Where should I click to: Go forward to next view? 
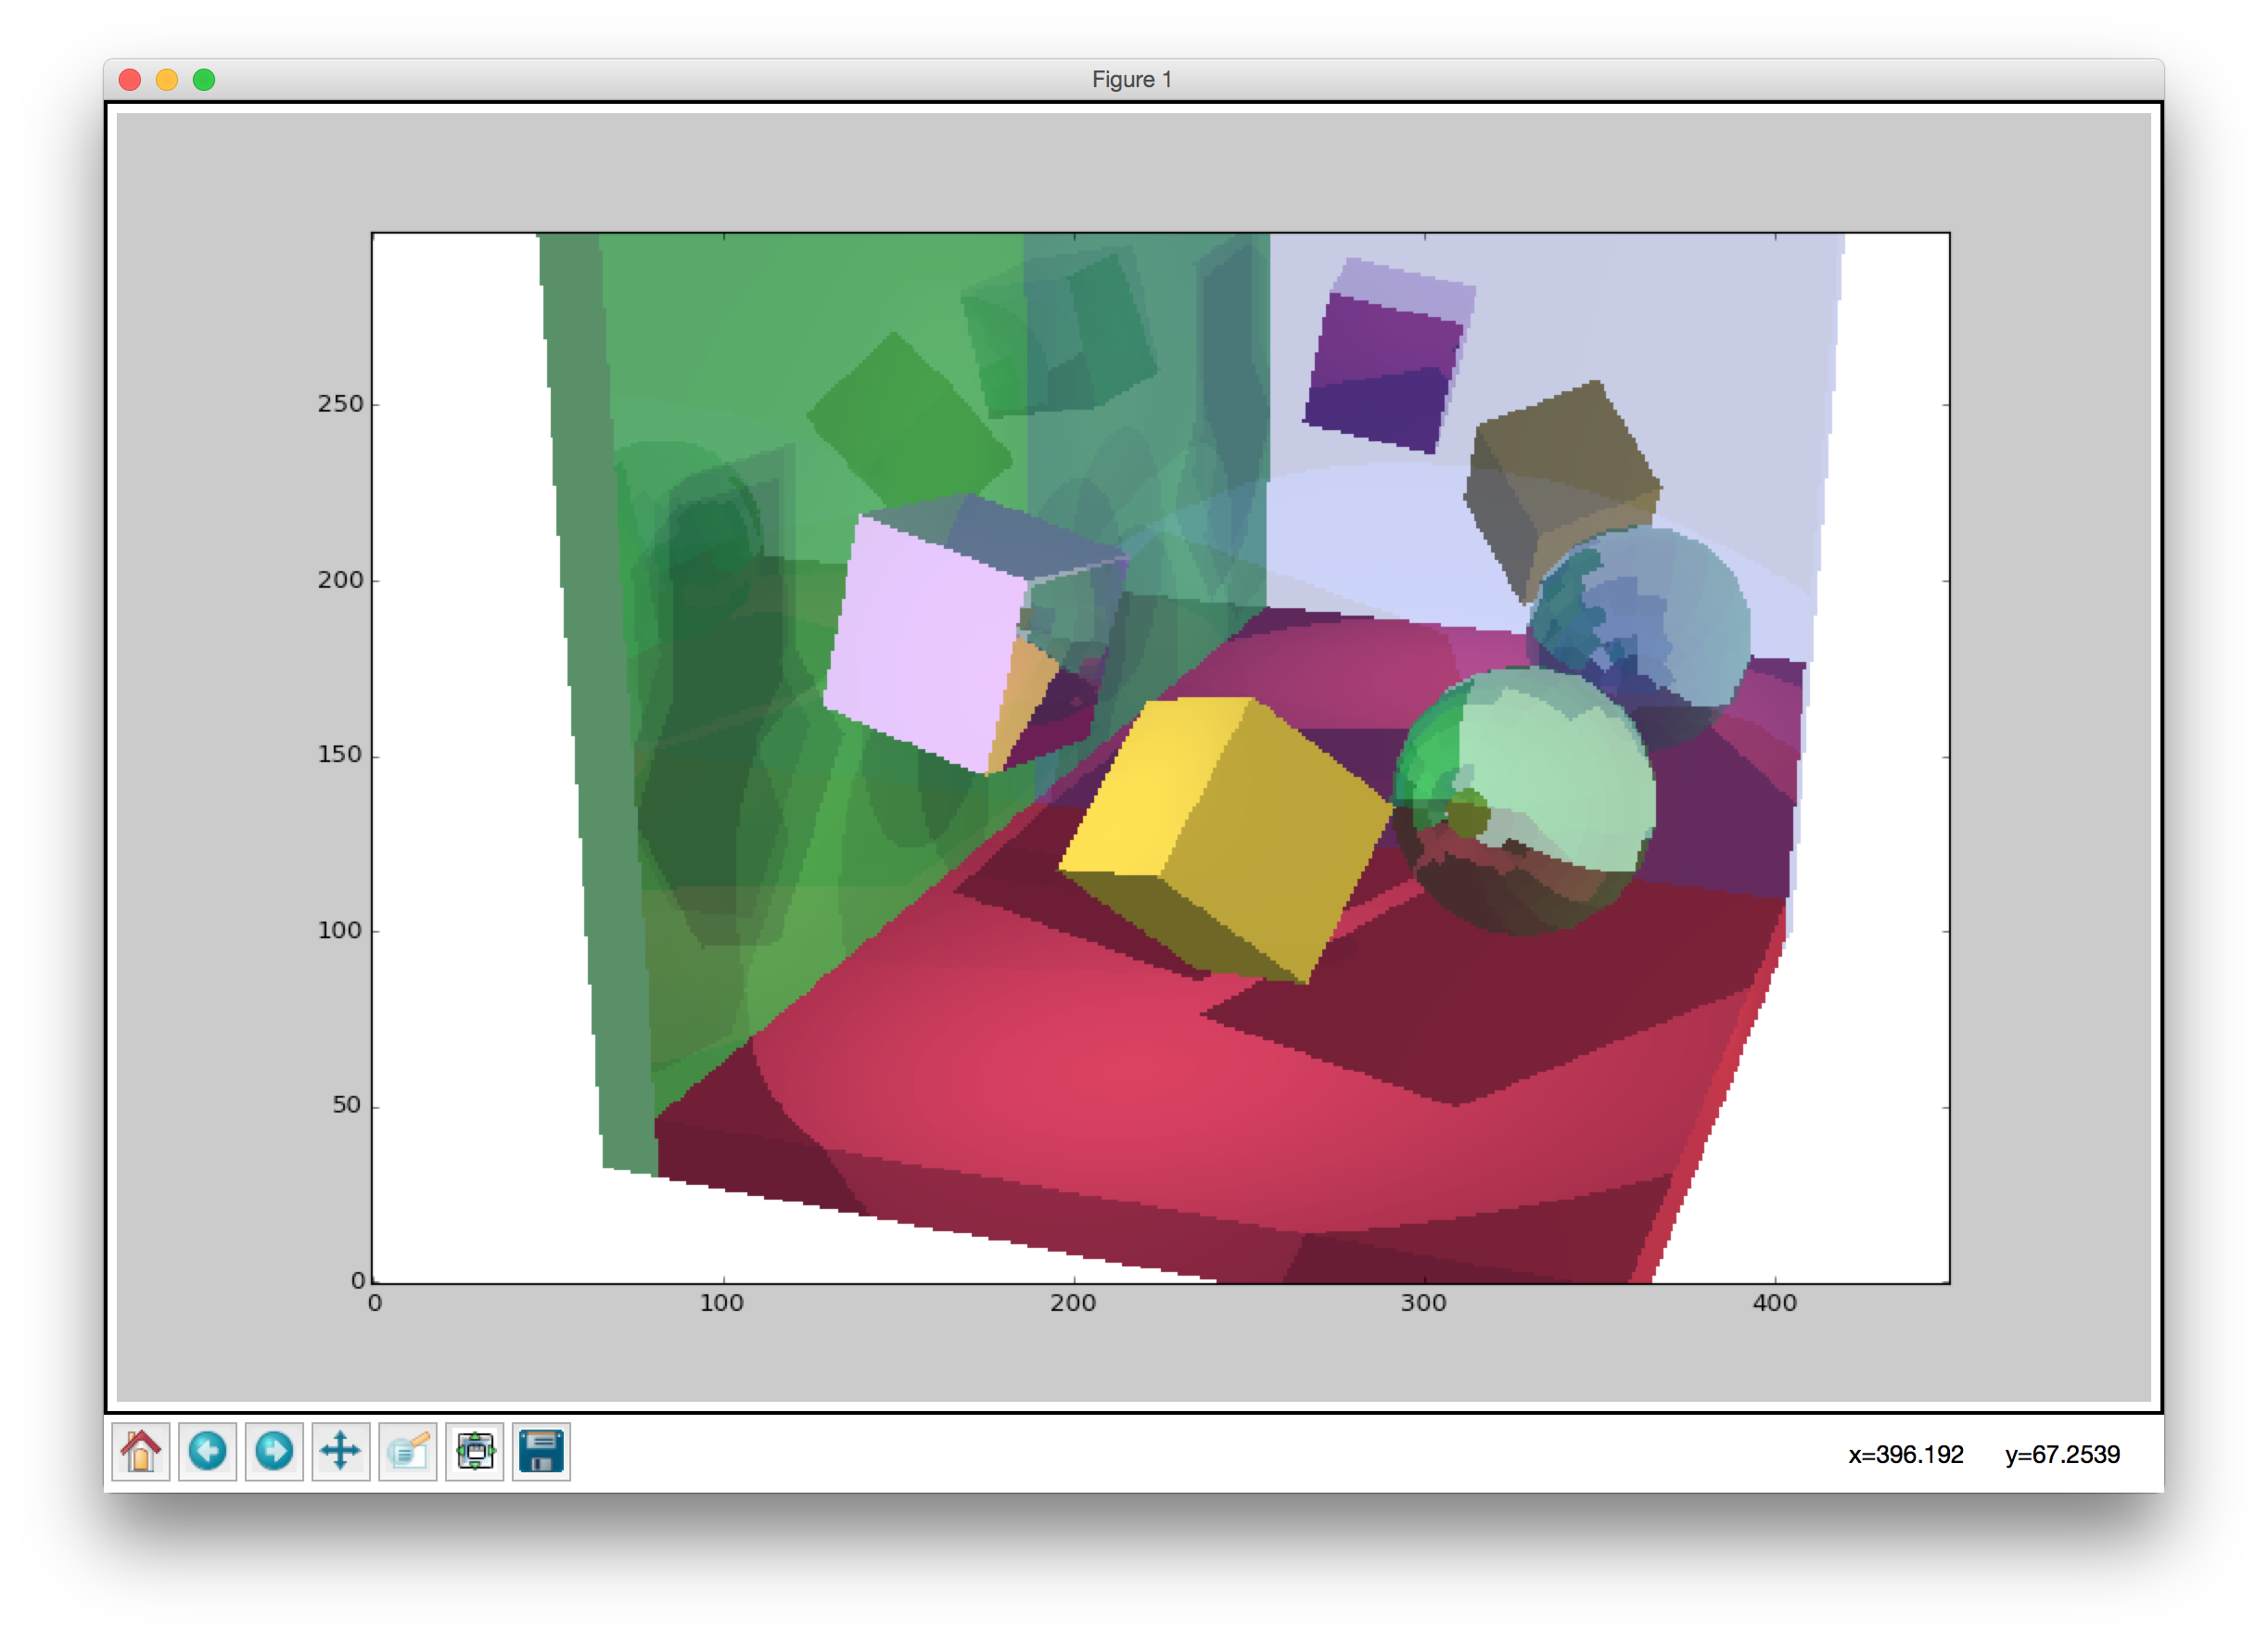point(274,1451)
